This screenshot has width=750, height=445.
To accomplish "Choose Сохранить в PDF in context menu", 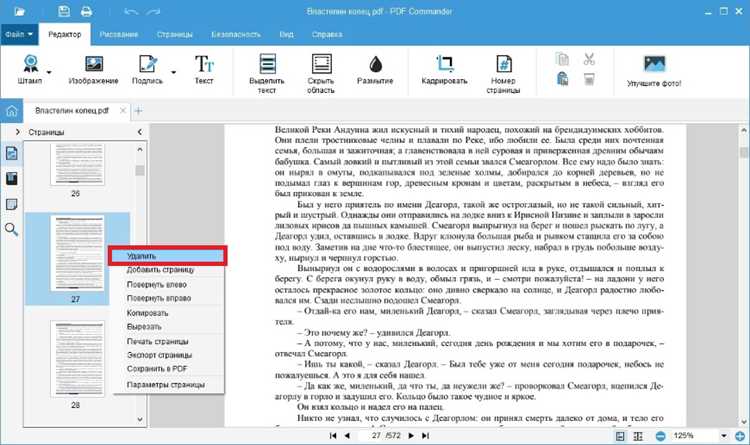I will tap(167, 368).
